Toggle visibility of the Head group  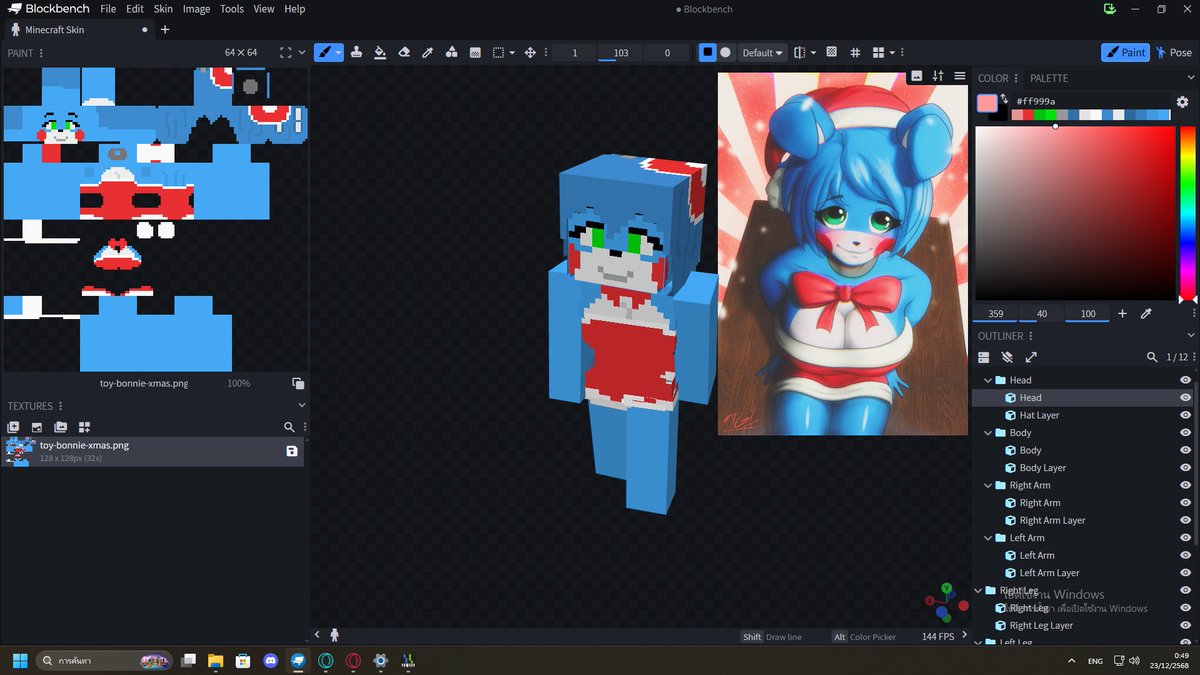click(x=1185, y=380)
